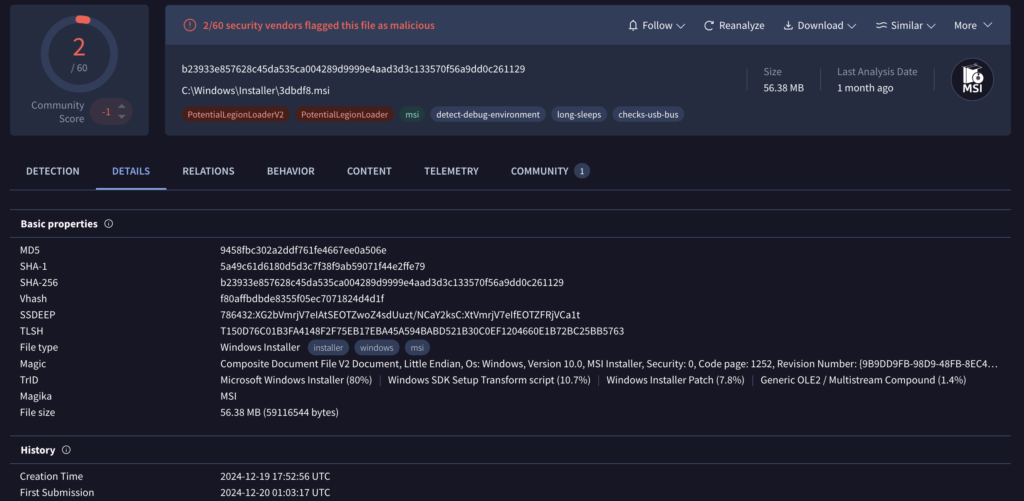This screenshot has height=501, width=1024.
Task: Click the History section heading
Action: [38, 450]
